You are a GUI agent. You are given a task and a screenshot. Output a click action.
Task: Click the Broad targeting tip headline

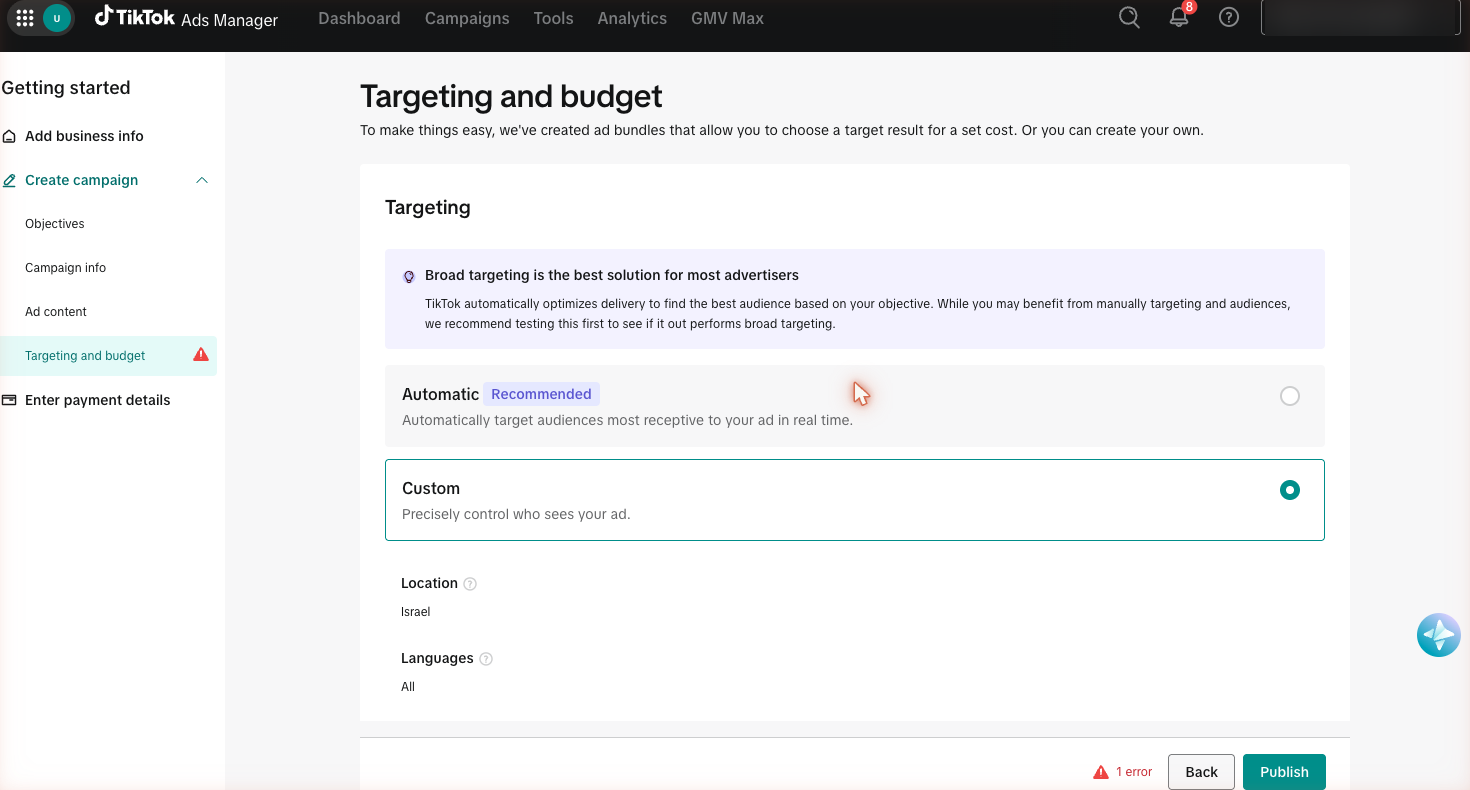click(x=612, y=275)
